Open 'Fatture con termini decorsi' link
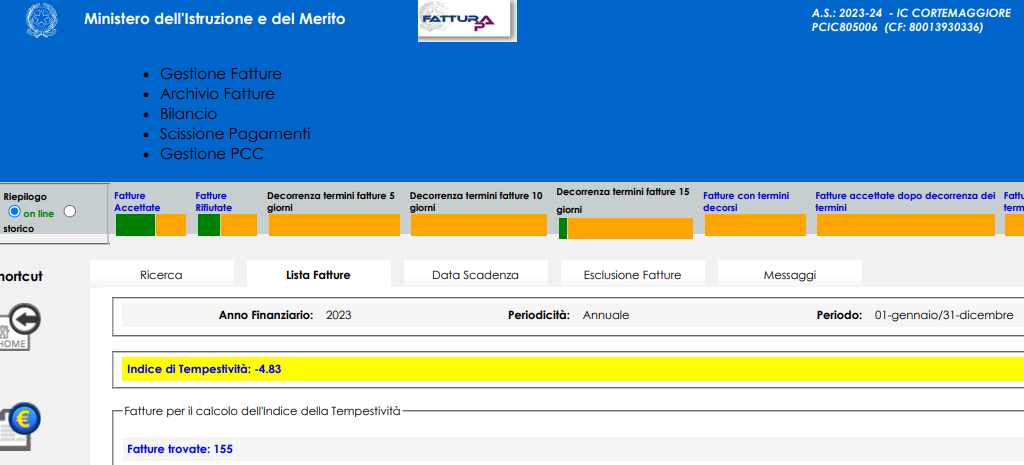Screen dimensions: 1024x465 746,201
